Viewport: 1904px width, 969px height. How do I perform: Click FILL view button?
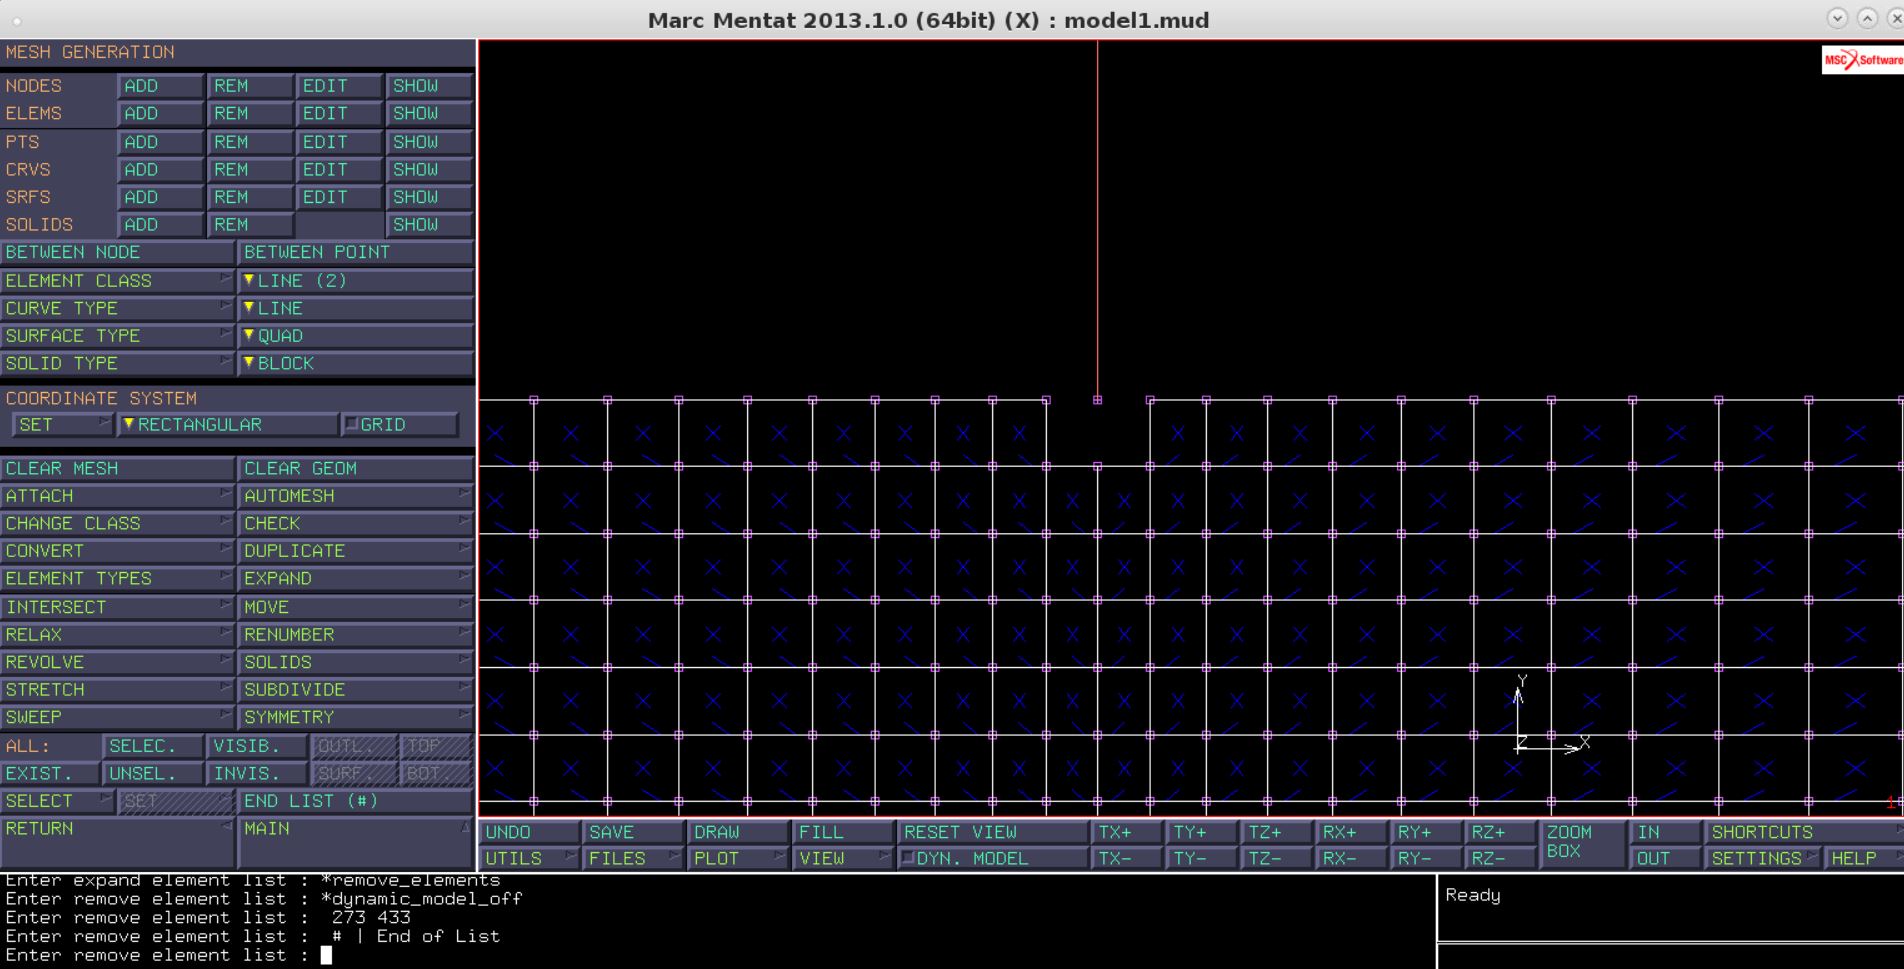tap(842, 832)
